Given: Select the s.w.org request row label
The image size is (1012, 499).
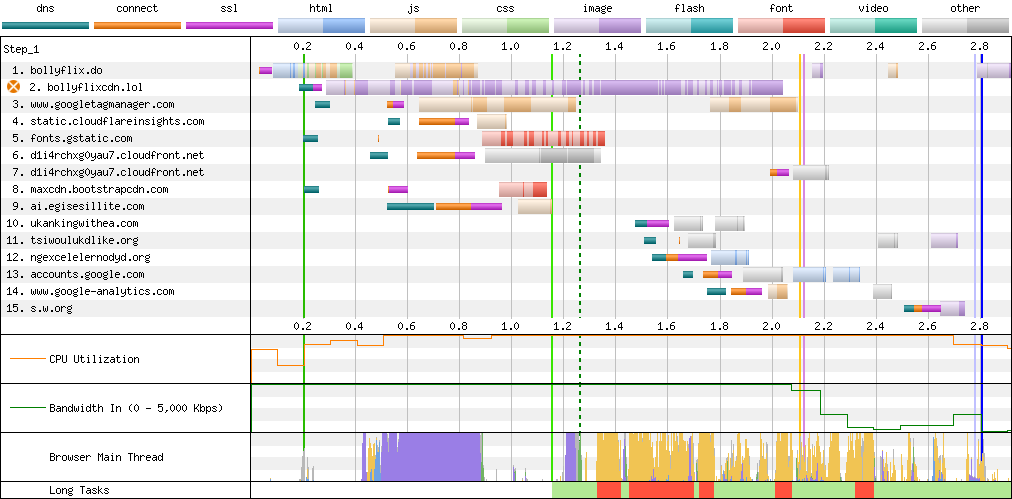Looking at the screenshot, I should 53,308.
